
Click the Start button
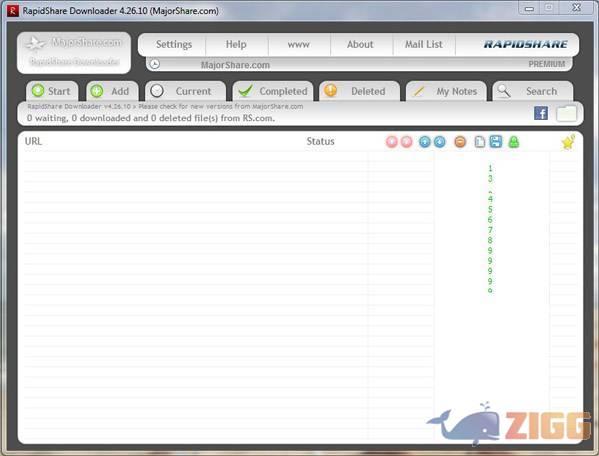[x=52, y=91]
